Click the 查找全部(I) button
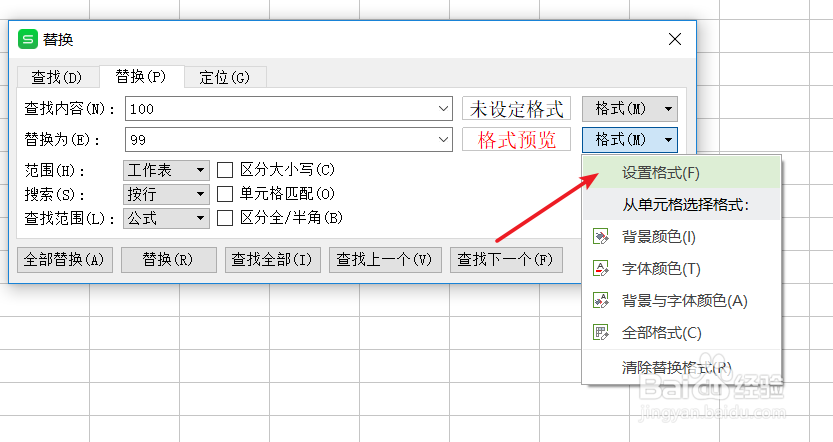Viewport: 833px width, 442px height. coord(273,260)
